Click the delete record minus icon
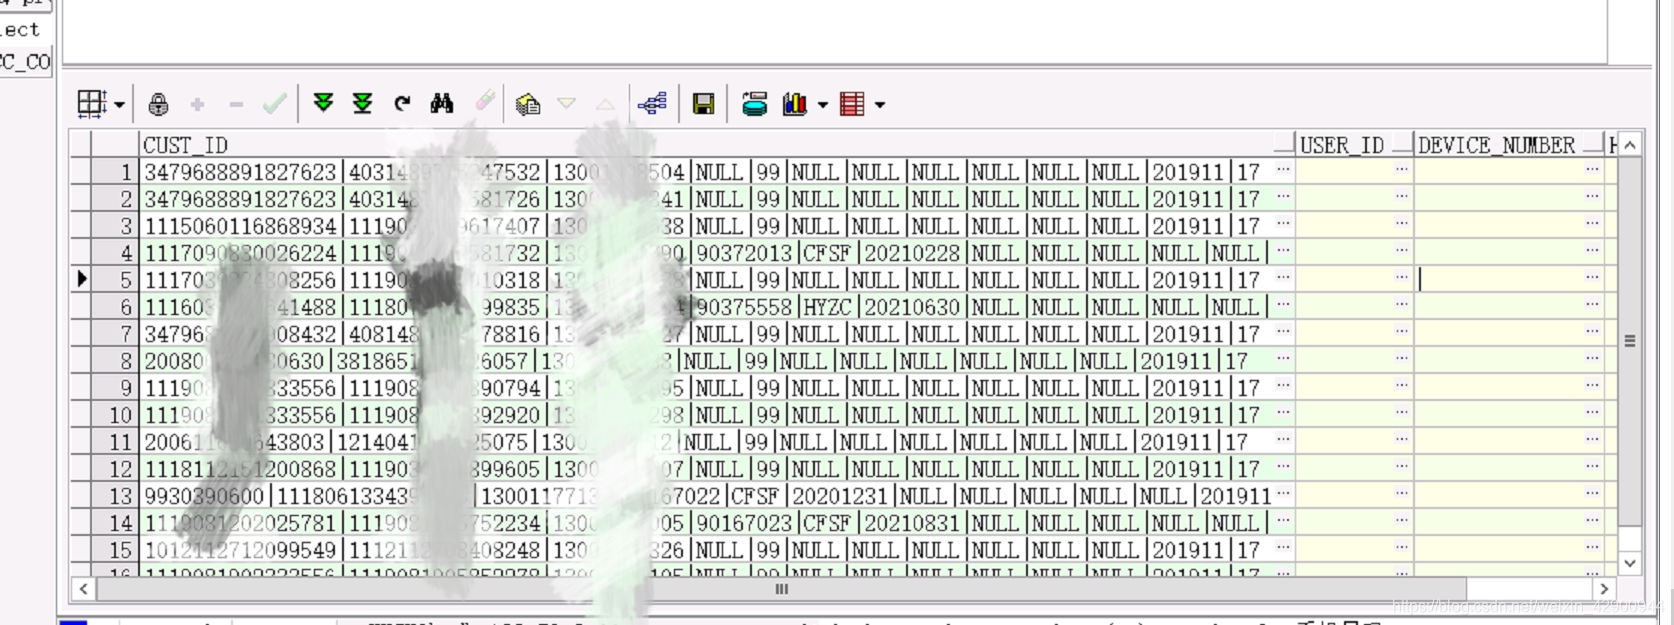Screen dimensions: 1674x625 [236, 104]
